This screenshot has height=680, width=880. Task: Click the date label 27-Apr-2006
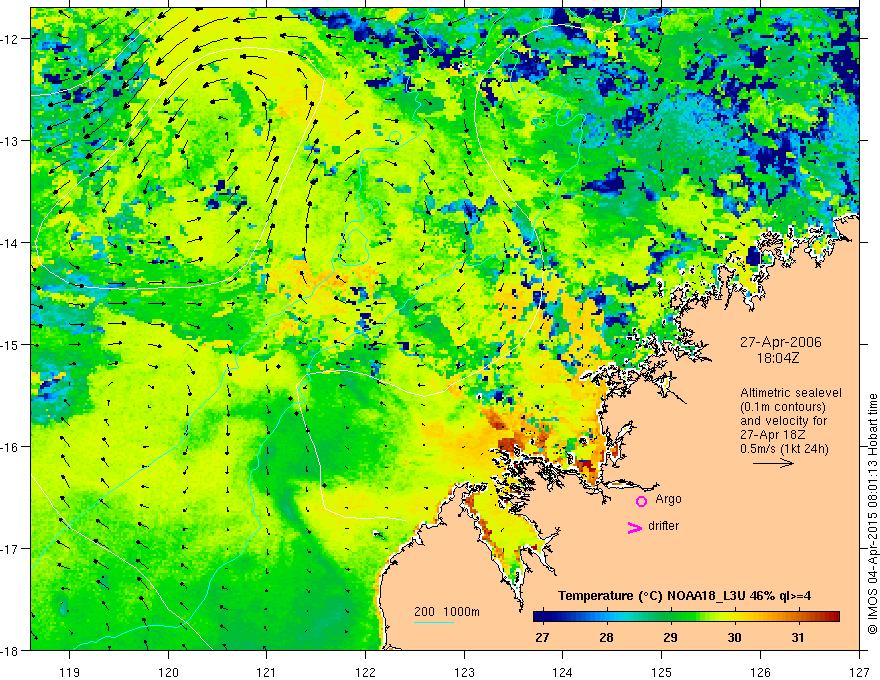pos(780,342)
